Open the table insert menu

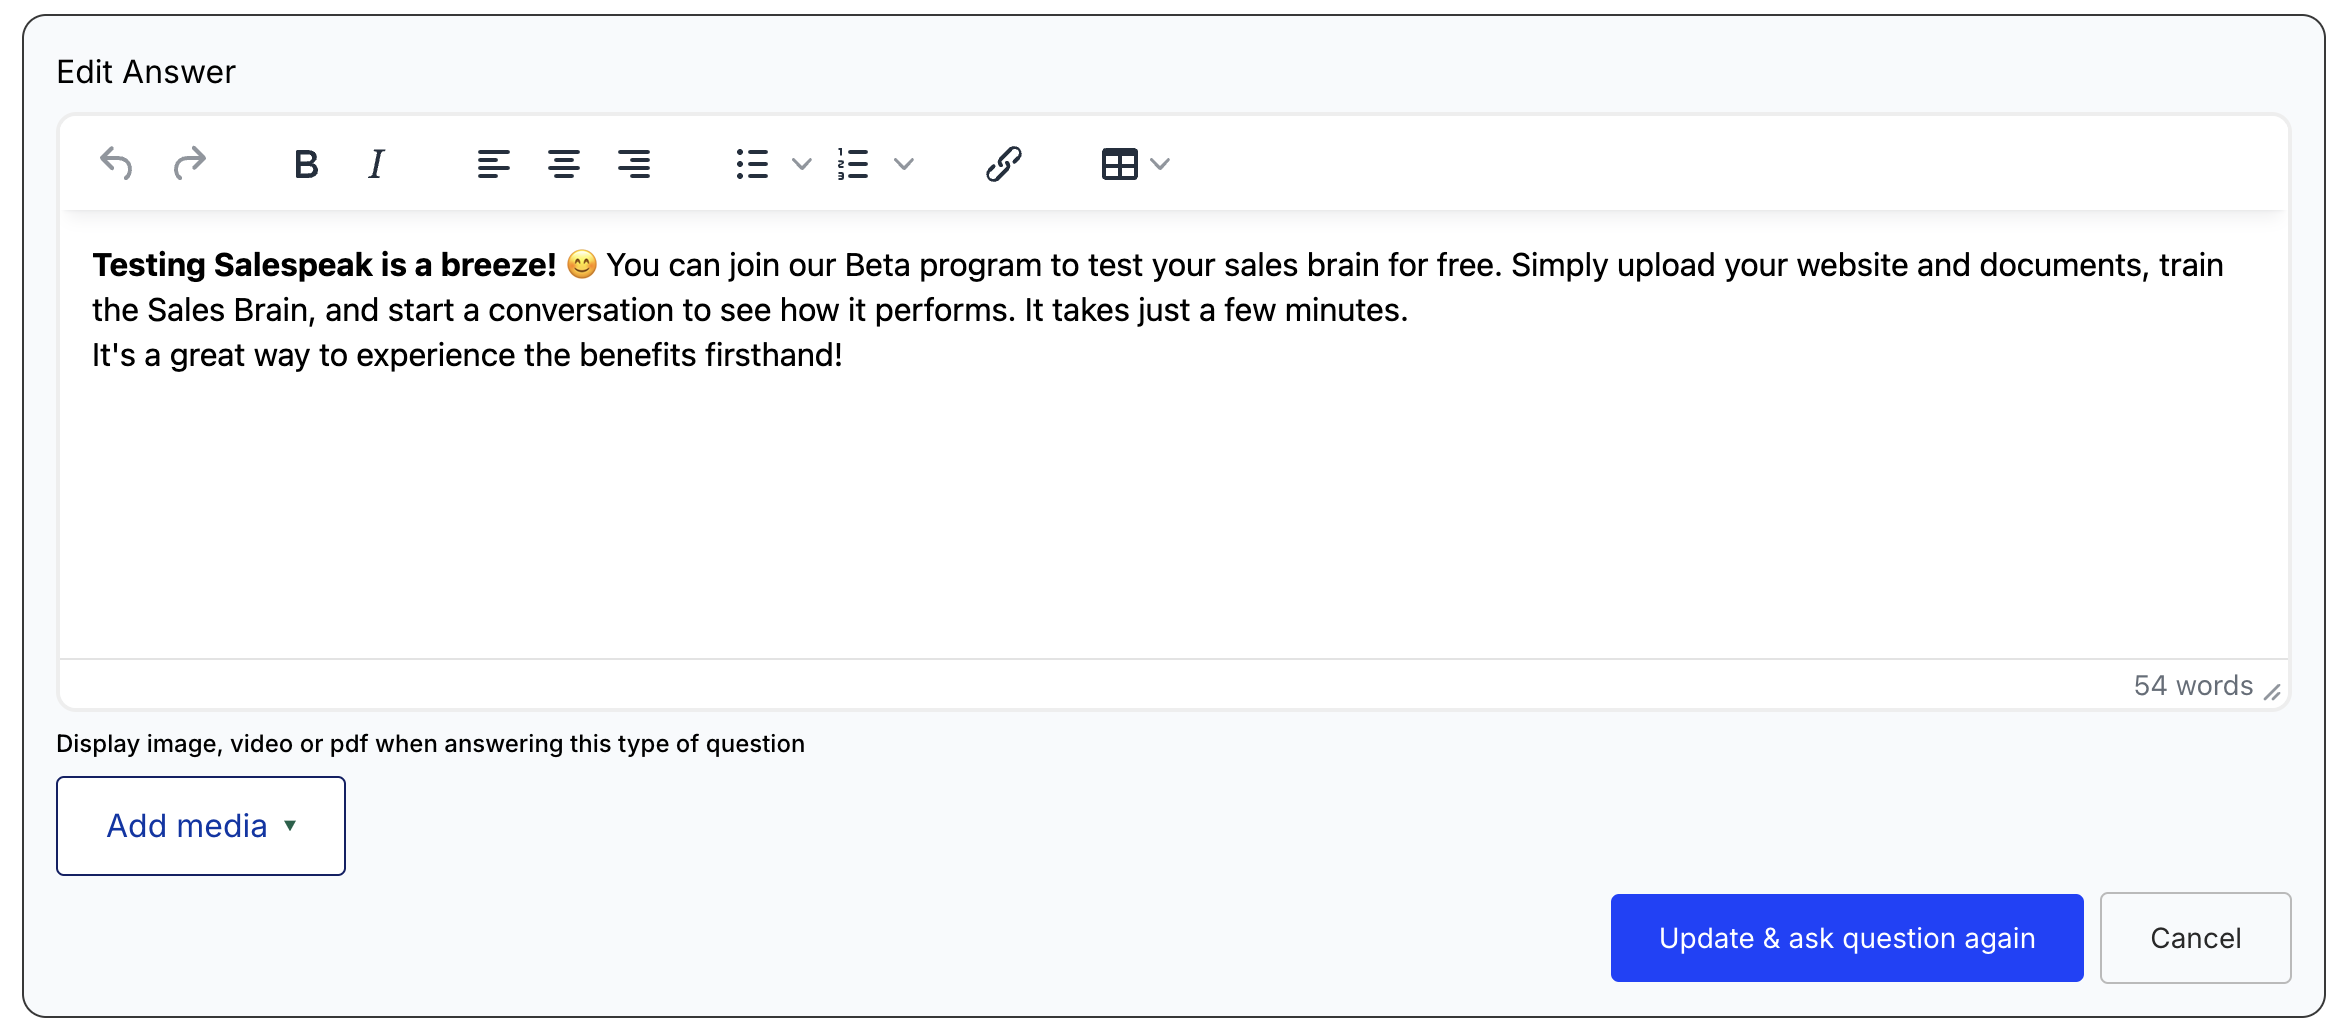click(x=1120, y=163)
